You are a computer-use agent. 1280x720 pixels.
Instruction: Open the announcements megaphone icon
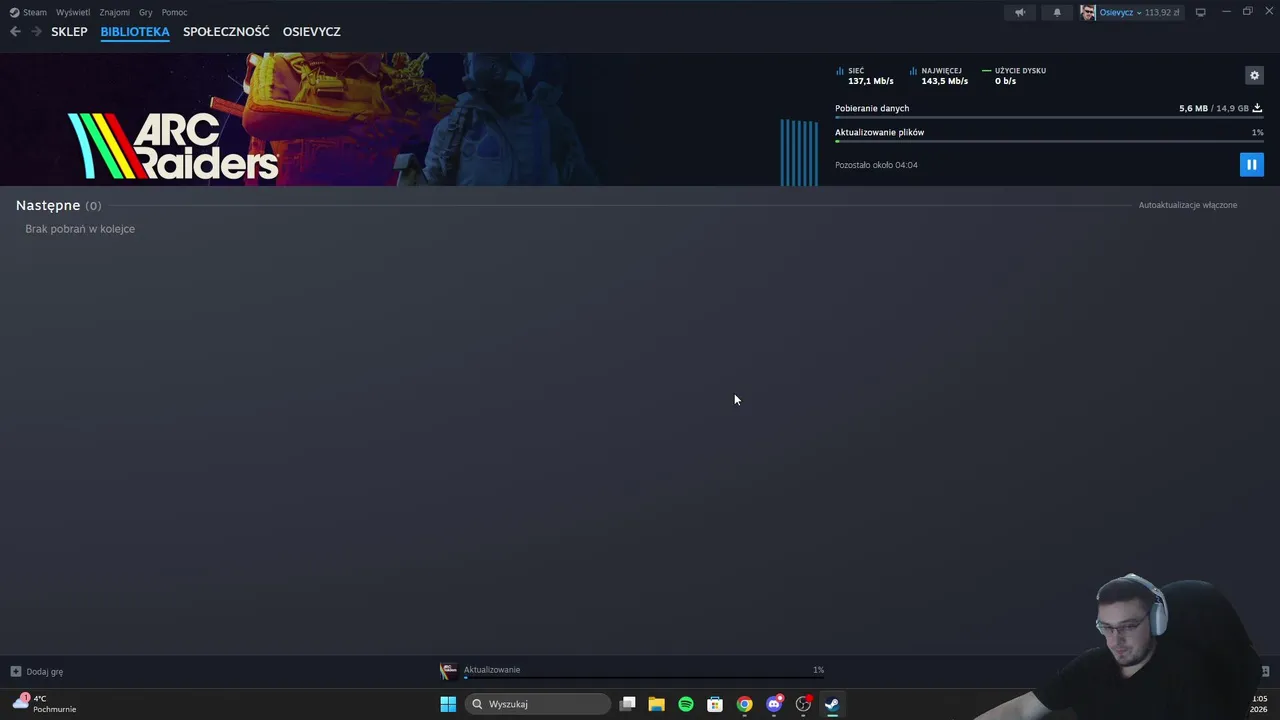pos(1020,13)
